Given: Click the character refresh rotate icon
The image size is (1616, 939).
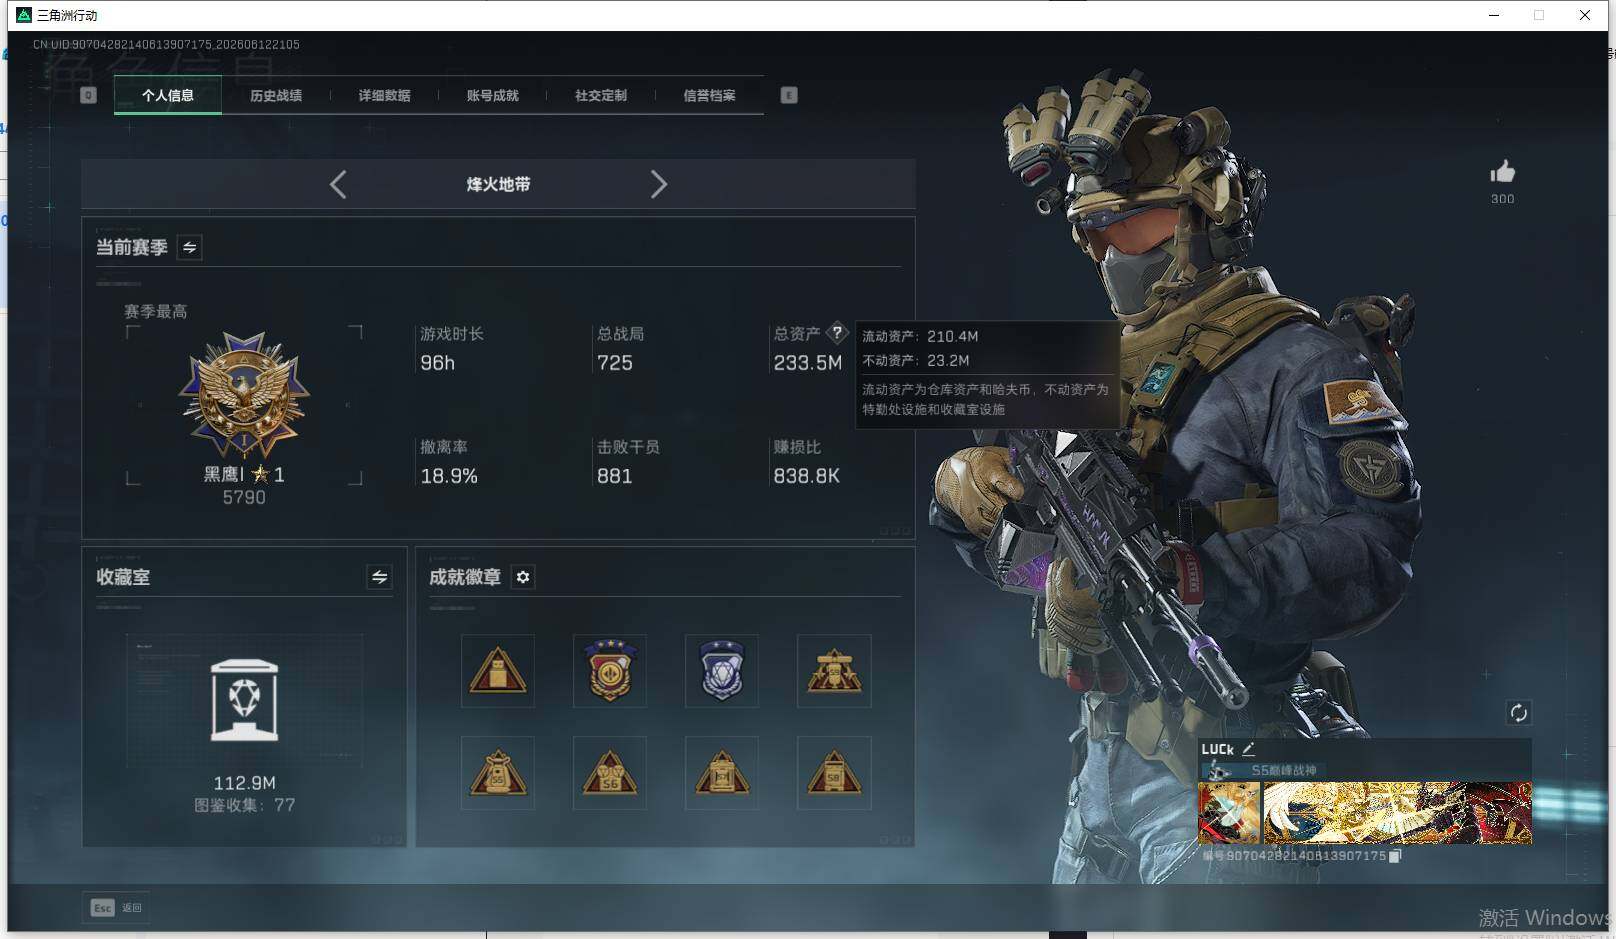Looking at the screenshot, I should click(1518, 713).
